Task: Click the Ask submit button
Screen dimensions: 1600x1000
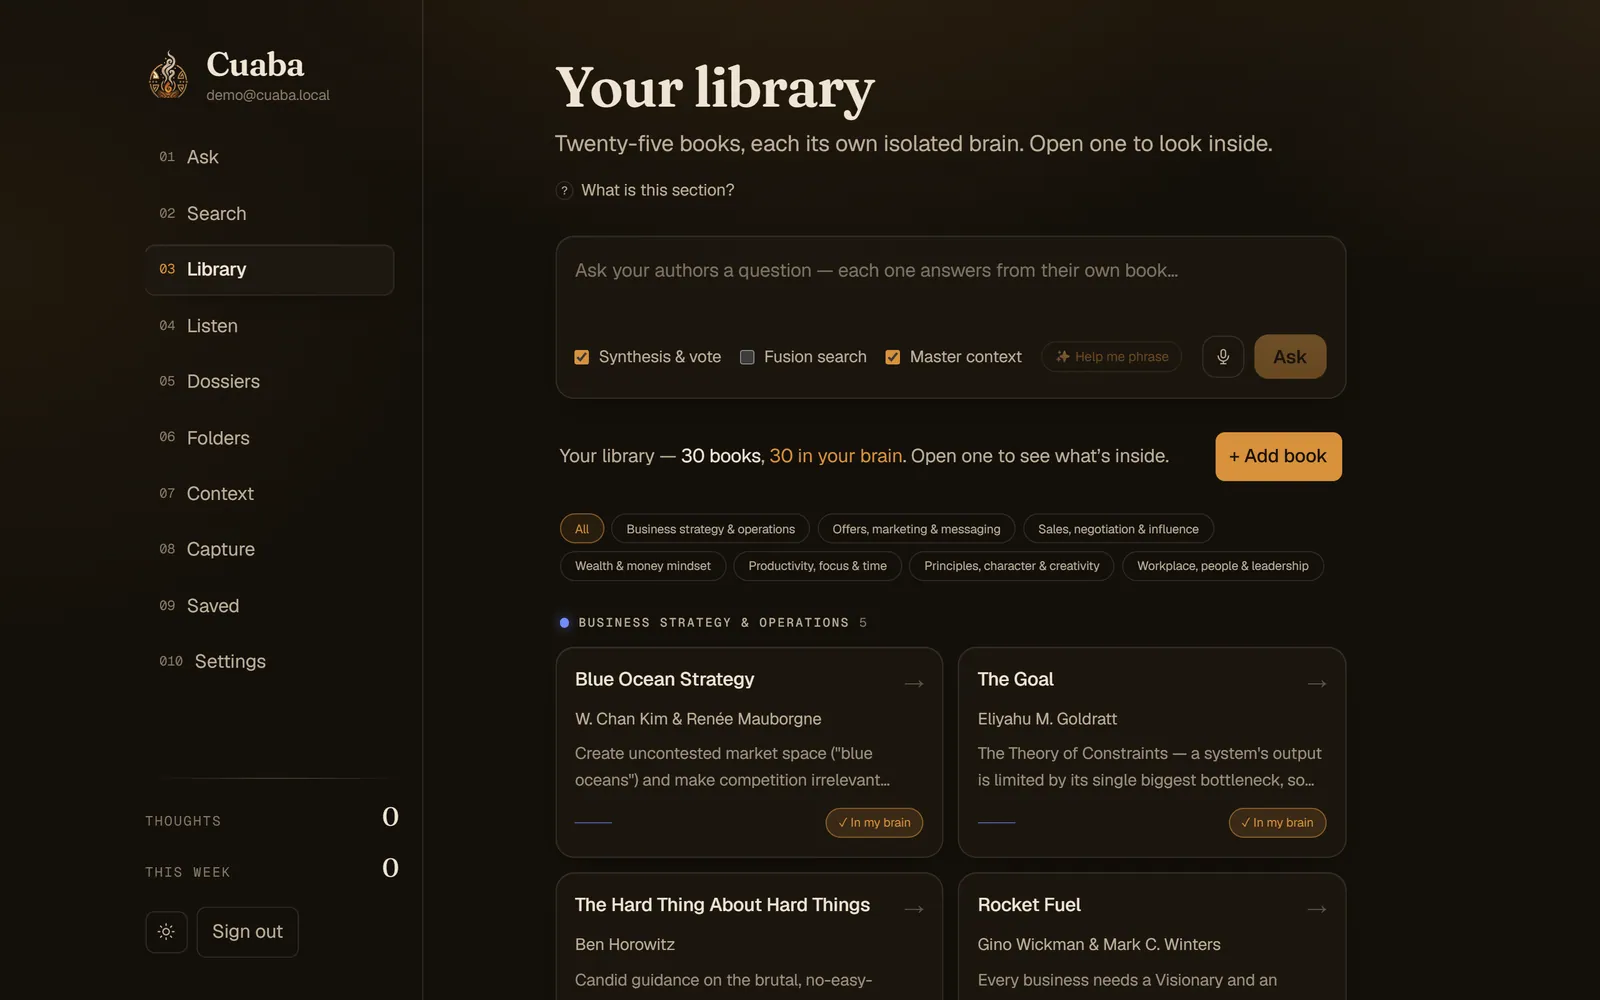Action: 1290,357
